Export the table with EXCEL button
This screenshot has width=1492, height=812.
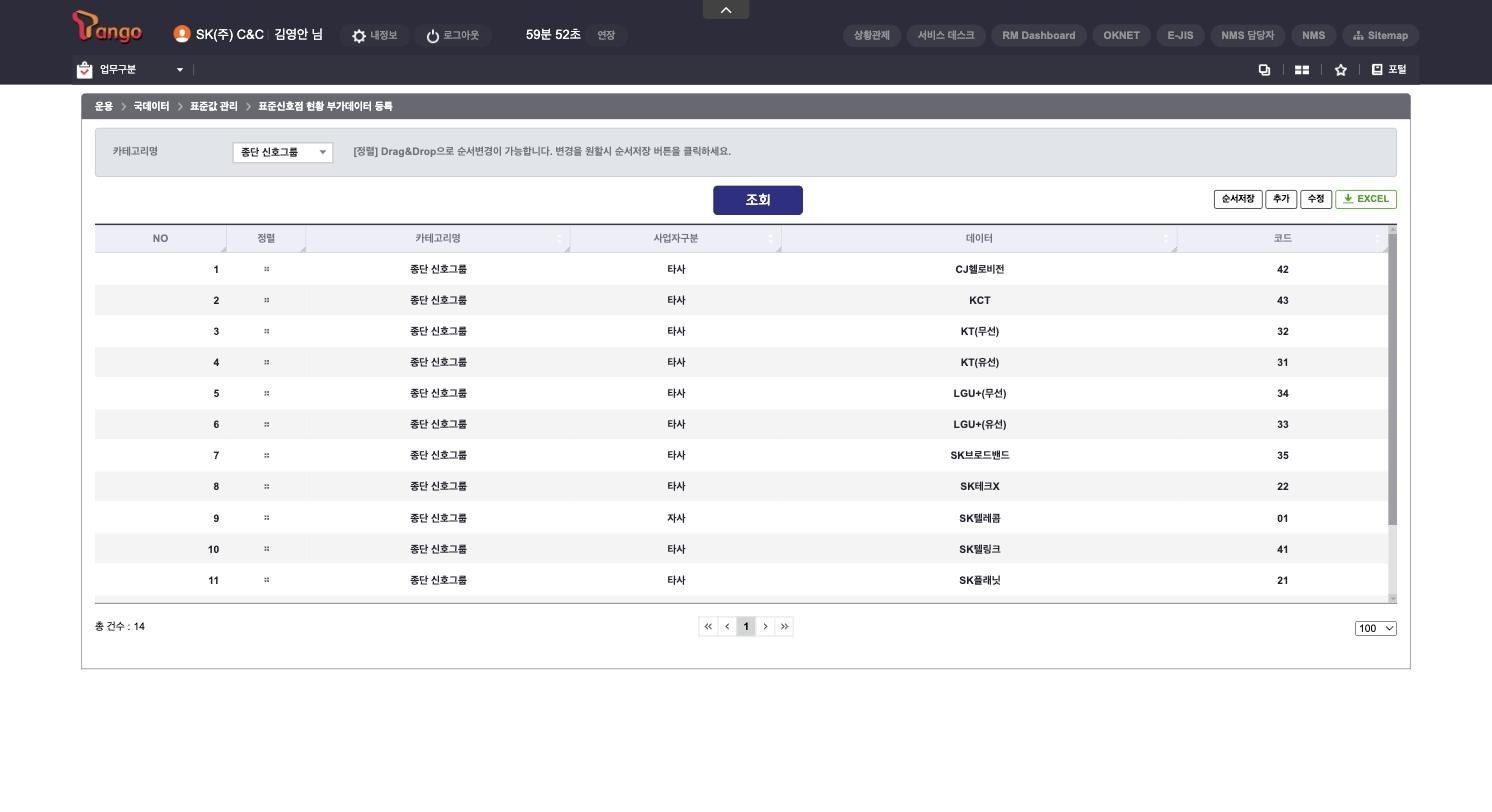tap(1366, 199)
